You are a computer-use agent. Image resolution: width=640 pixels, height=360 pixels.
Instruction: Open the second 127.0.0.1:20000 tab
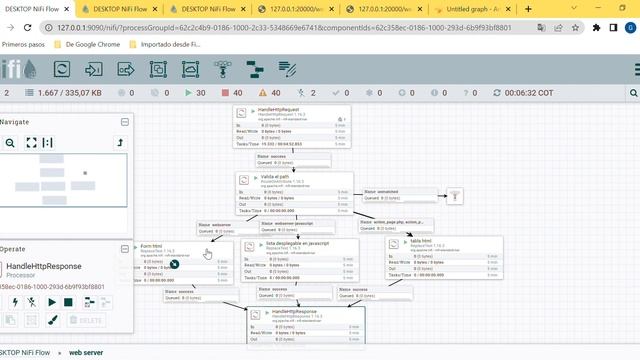(x=385, y=9)
